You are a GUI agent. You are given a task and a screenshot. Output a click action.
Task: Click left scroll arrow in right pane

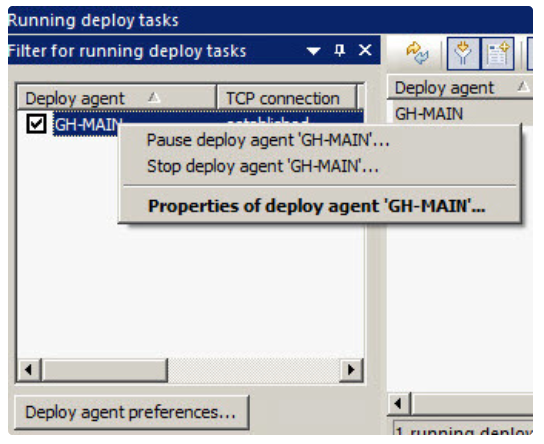[398, 403]
